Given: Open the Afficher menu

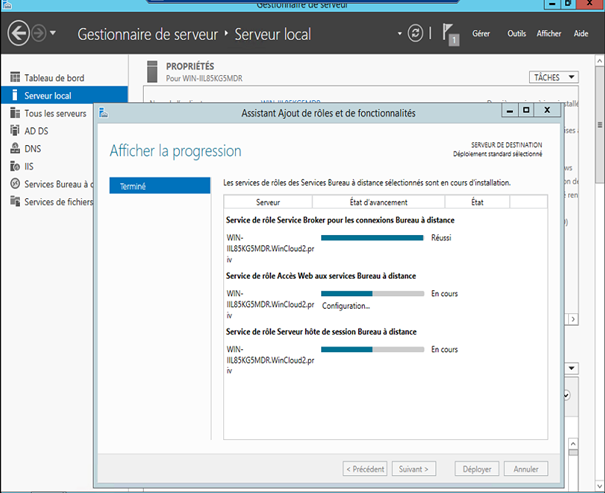Looking at the screenshot, I should (549, 34).
